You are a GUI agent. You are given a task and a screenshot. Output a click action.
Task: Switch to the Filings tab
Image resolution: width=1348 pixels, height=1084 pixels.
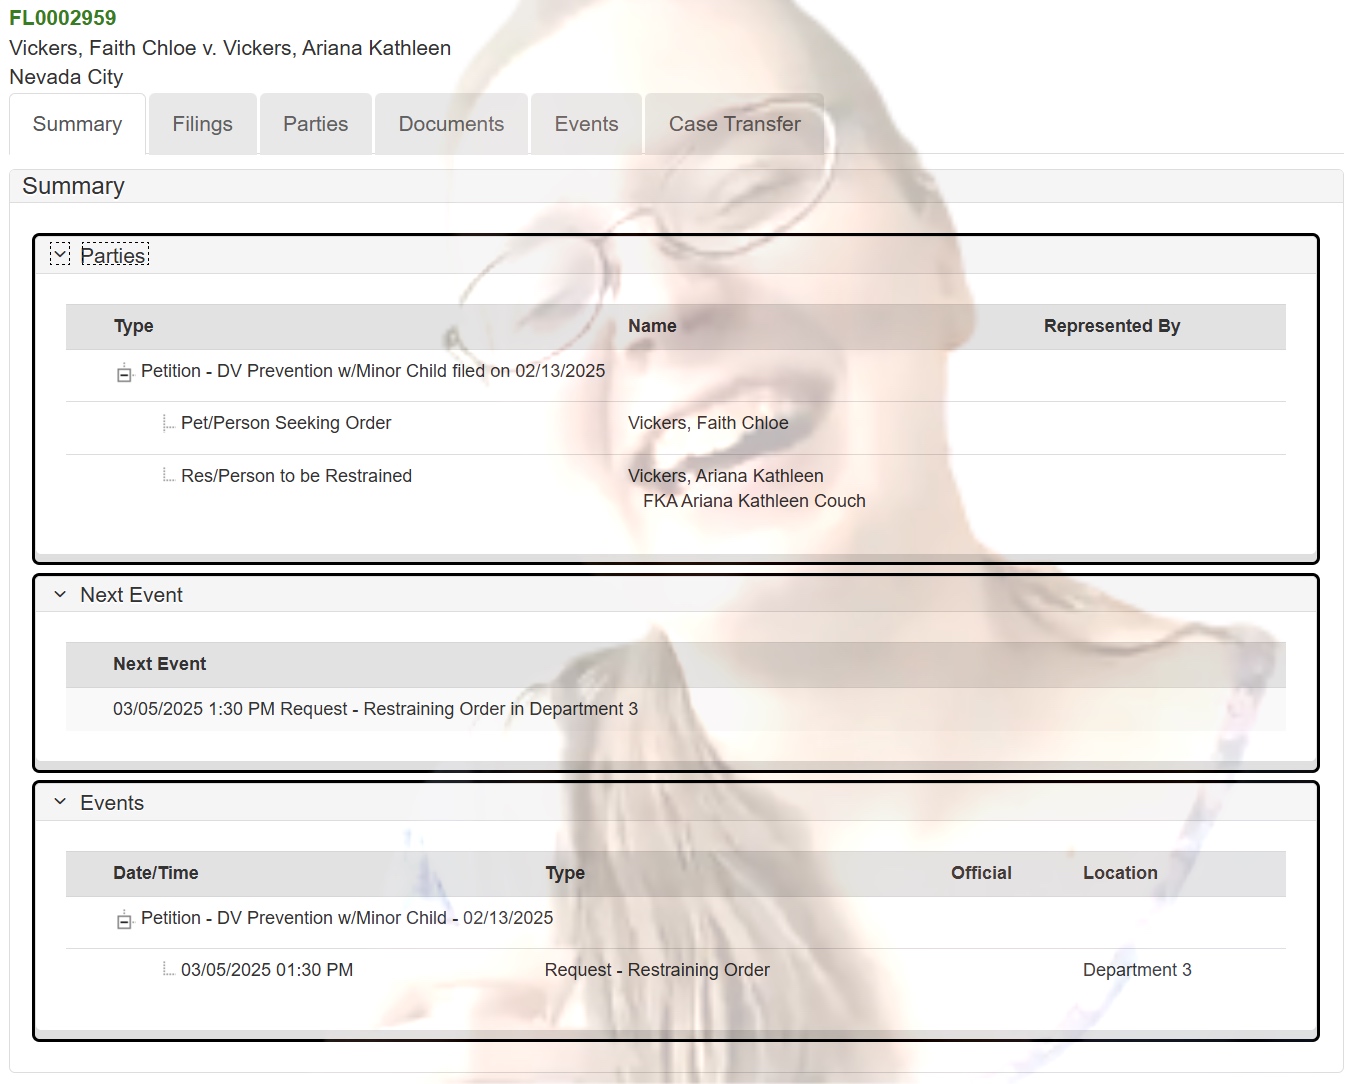tap(202, 124)
